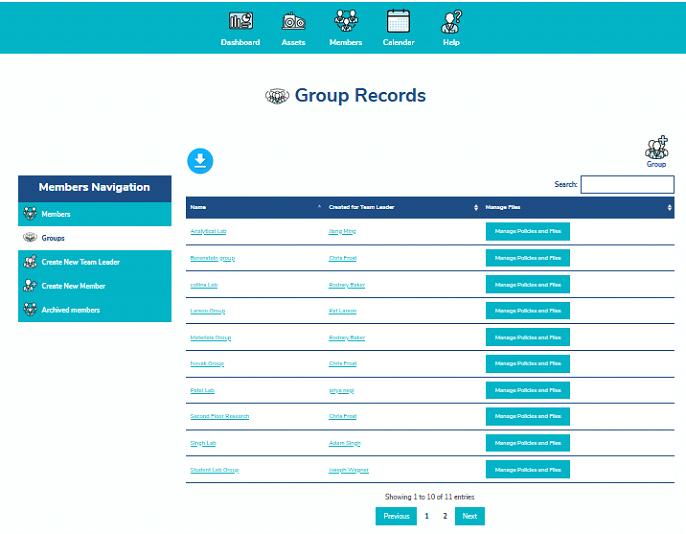Viewport: 686px width, 534px height.
Task: Open the Help icon in top navigation
Action: click(x=451, y=27)
